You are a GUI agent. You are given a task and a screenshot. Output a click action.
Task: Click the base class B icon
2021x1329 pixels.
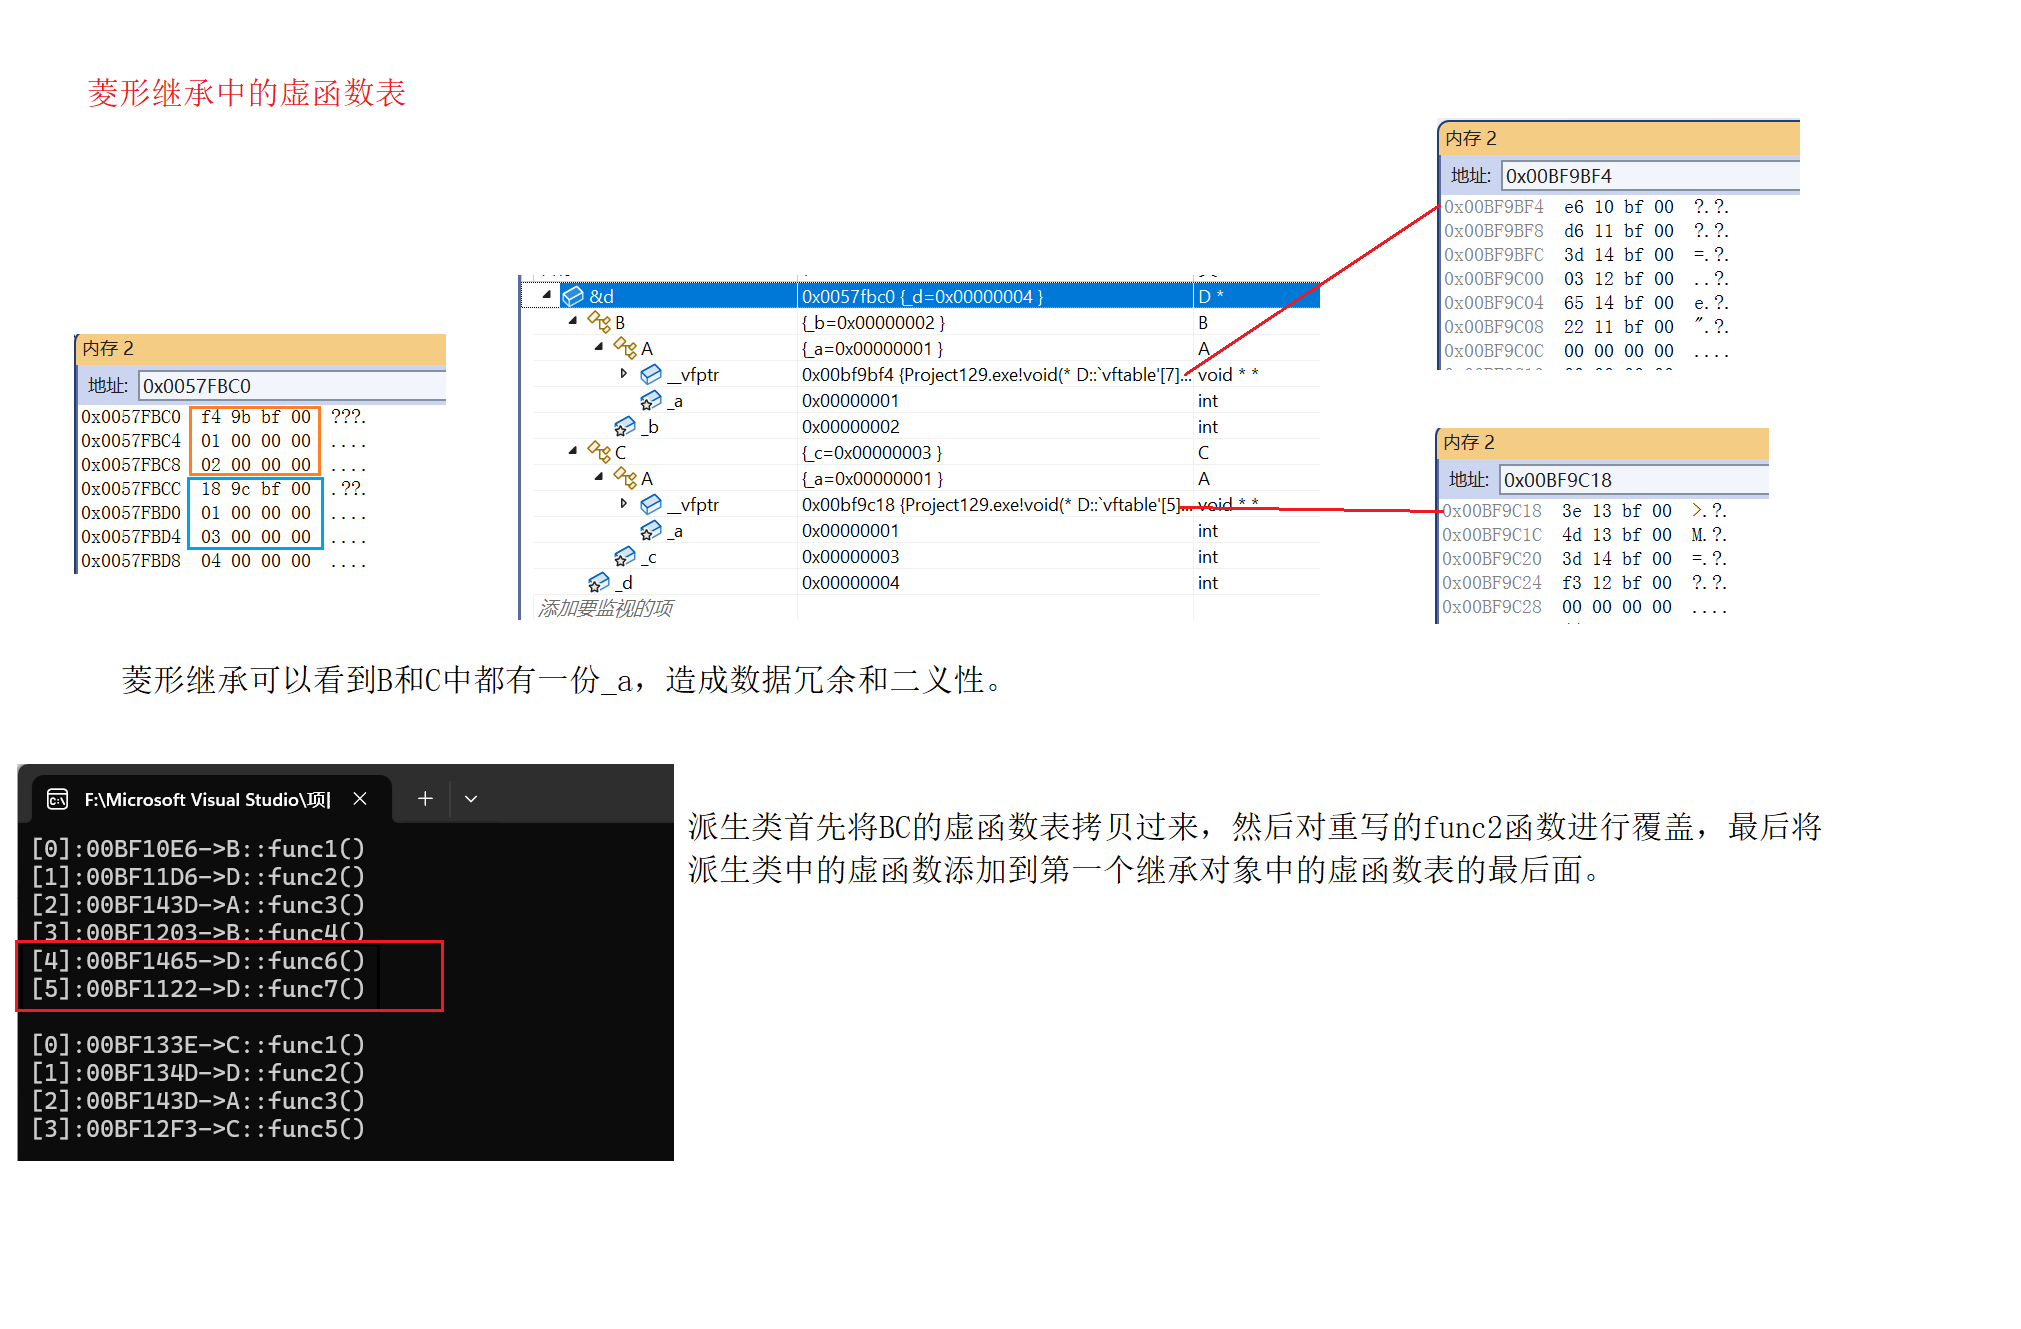click(x=599, y=322)
